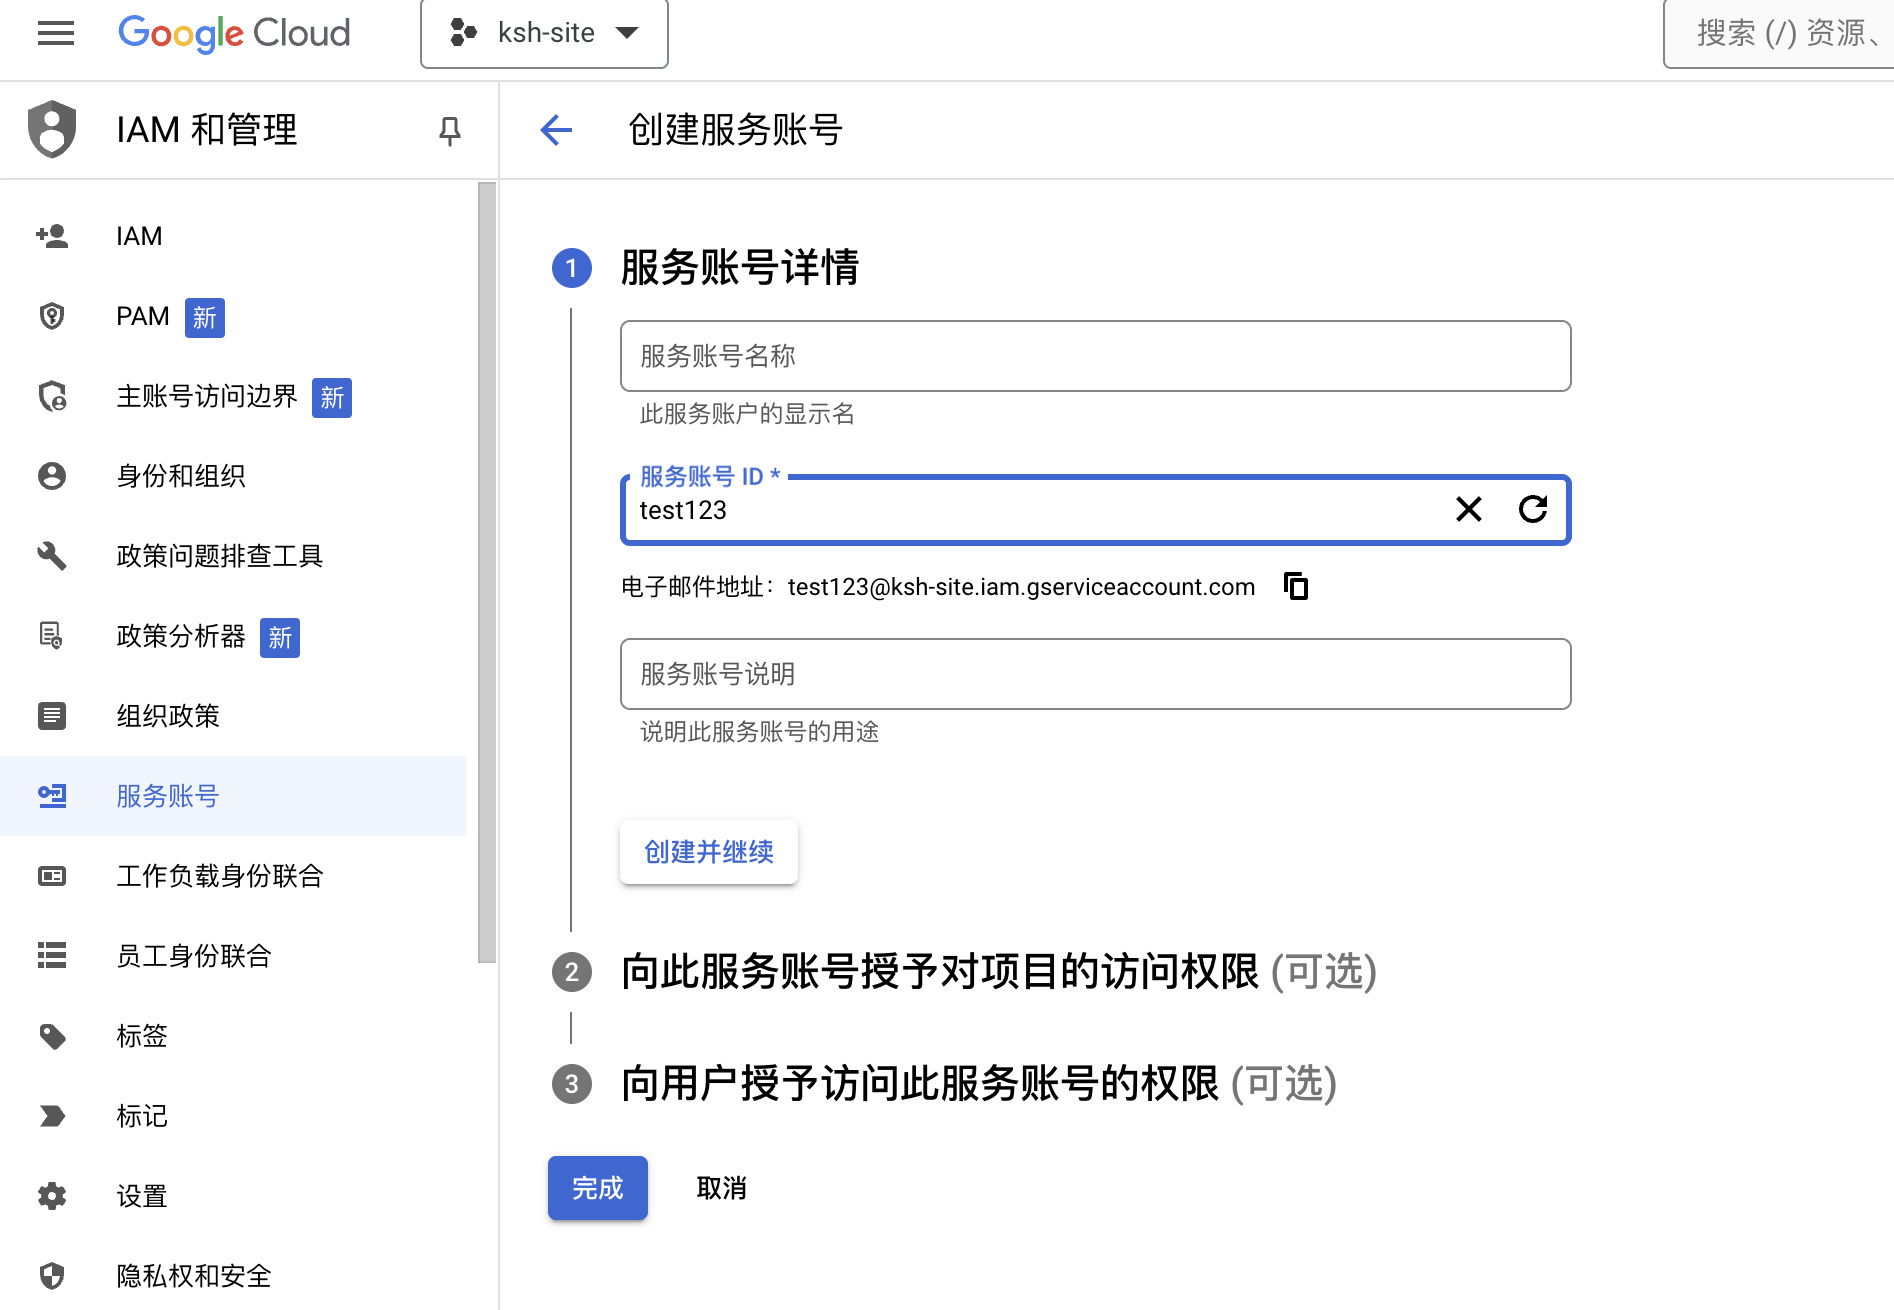Click the 员工身份联合 list icon
The width and height of the screenshot is (1894, 1310).
[x=52, y=956]
